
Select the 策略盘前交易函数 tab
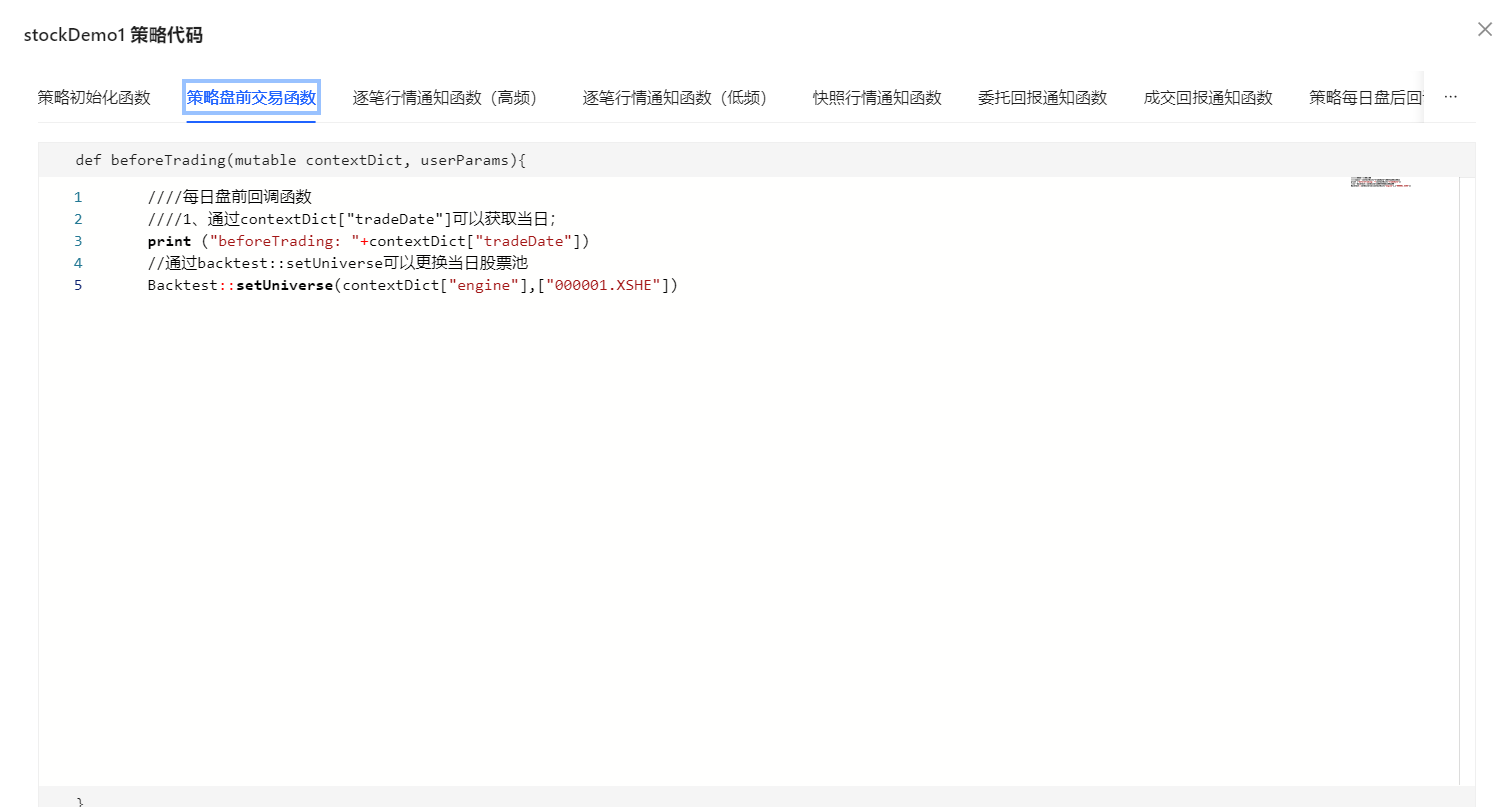[x=251, y=97]
